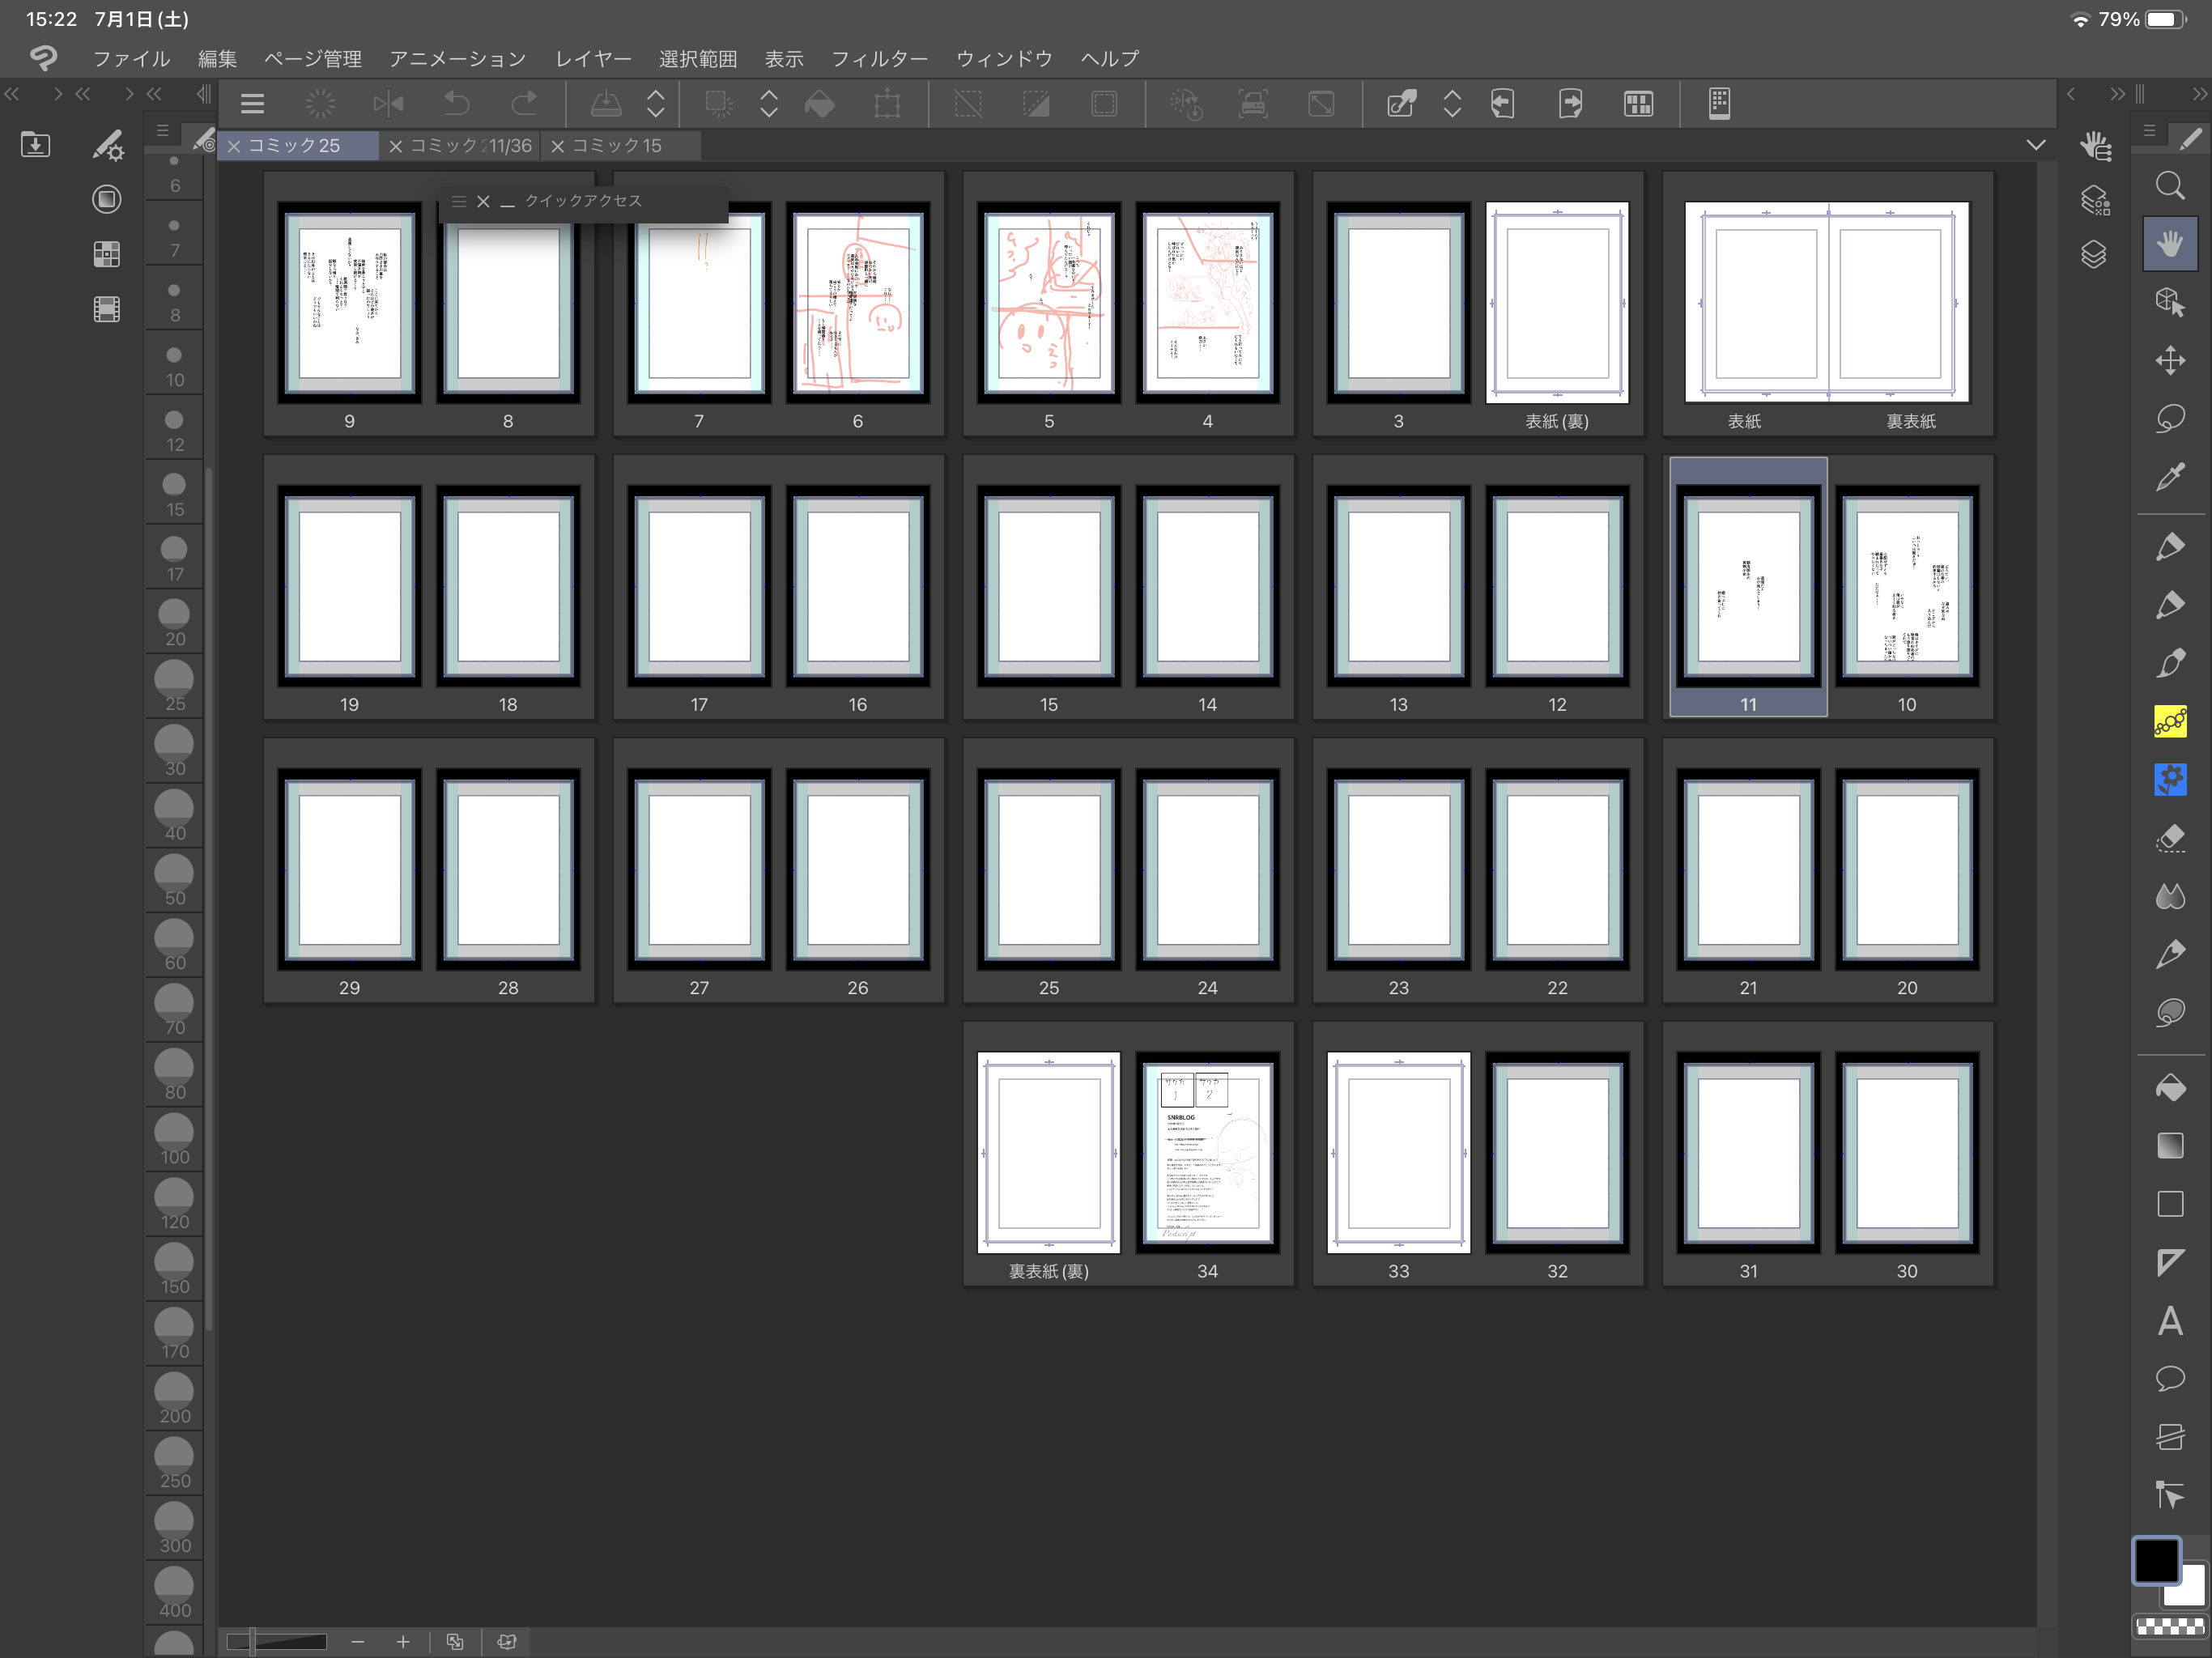Select the Eraser tool
The height and width of the screenshot is (1658, 2212).
(x=2169, y=837)
